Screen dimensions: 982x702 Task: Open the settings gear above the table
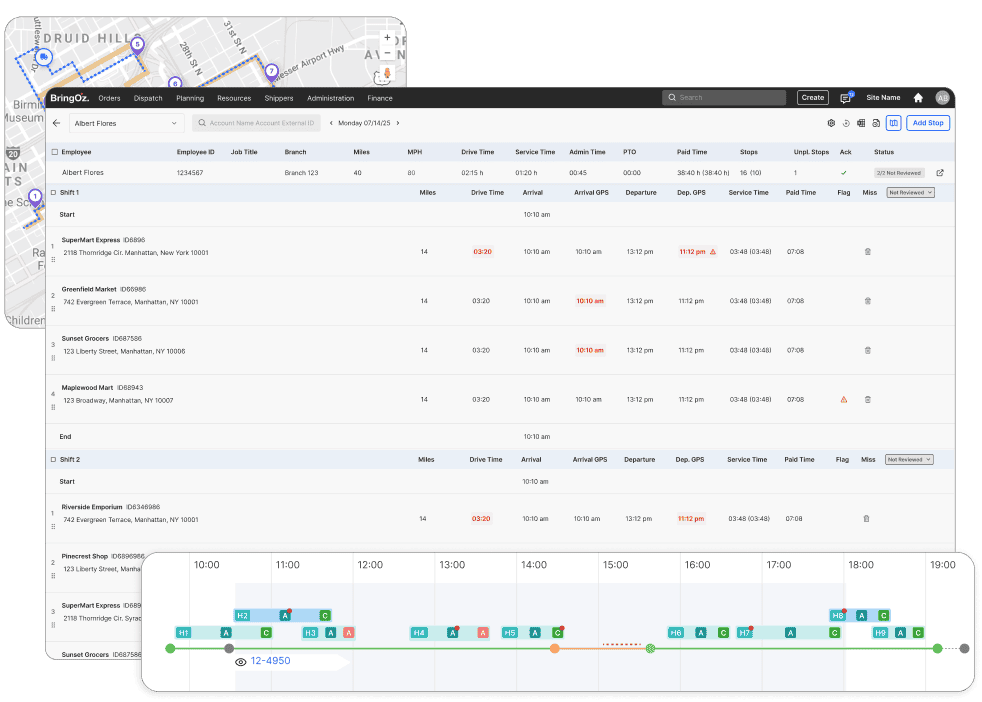[831, 123]
